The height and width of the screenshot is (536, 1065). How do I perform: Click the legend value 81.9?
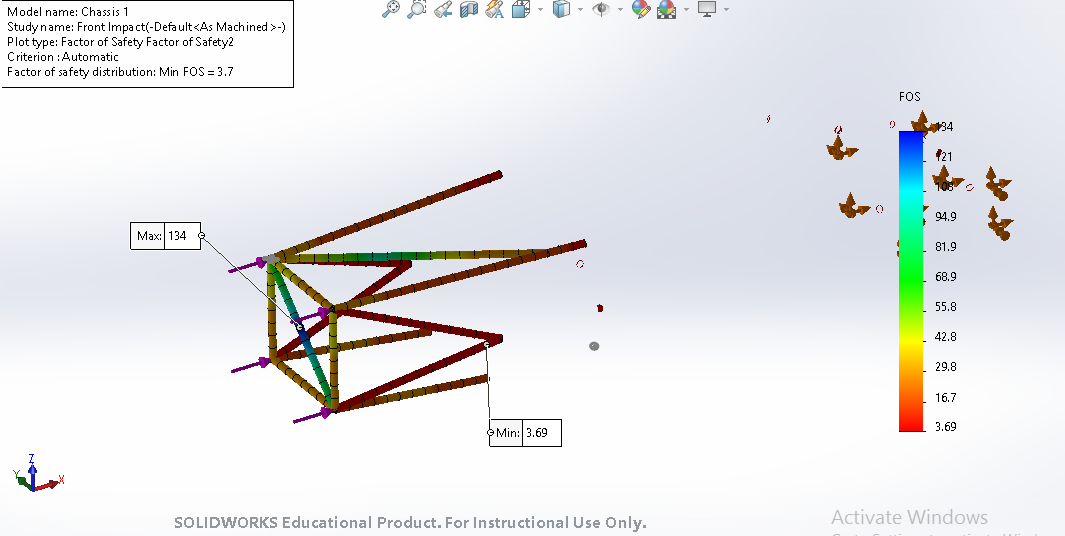945,247
